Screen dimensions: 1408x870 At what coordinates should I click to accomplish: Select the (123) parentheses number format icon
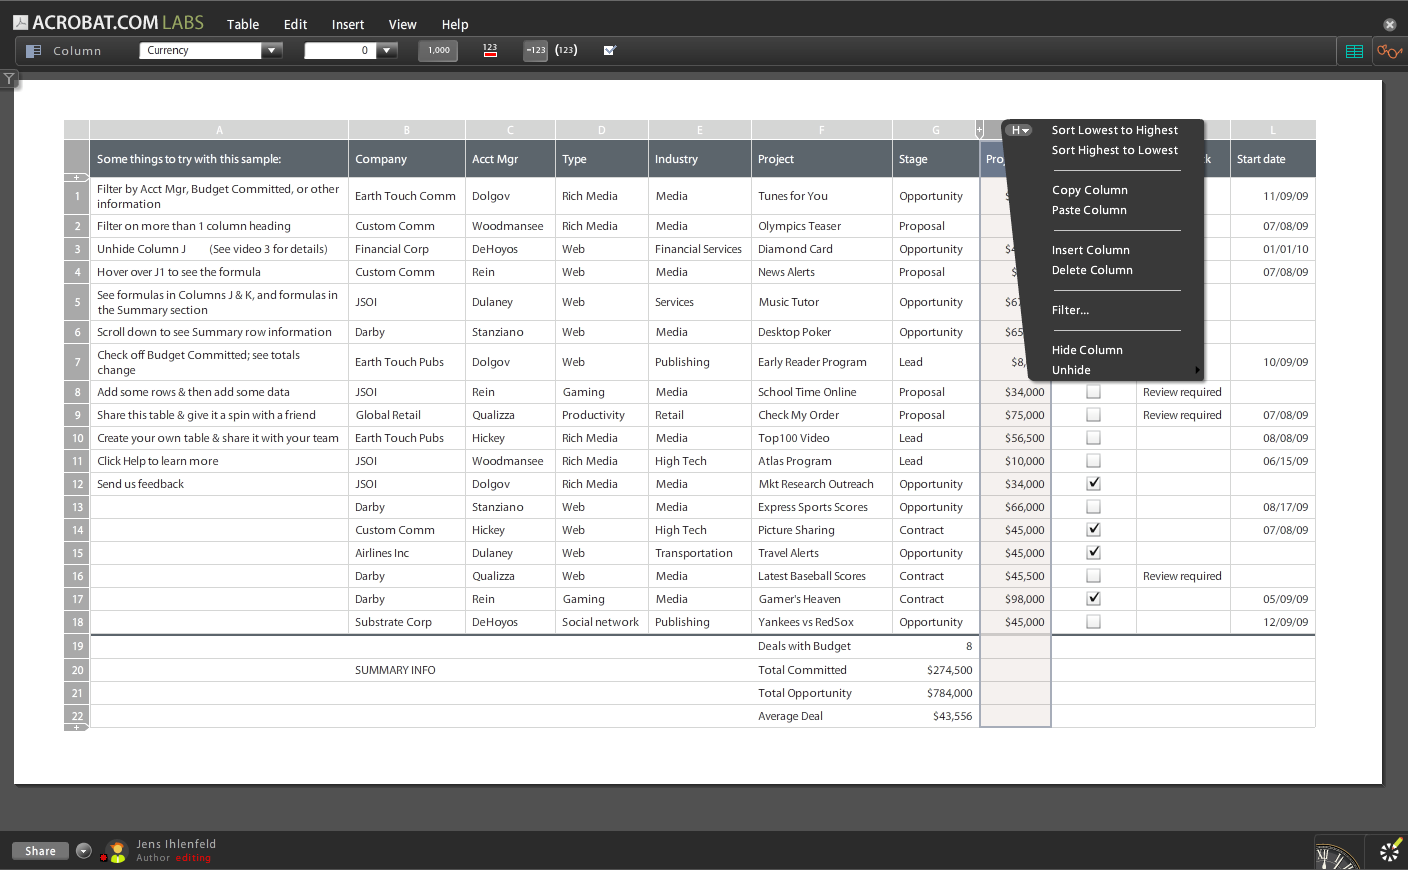click(x=565, y=50)
